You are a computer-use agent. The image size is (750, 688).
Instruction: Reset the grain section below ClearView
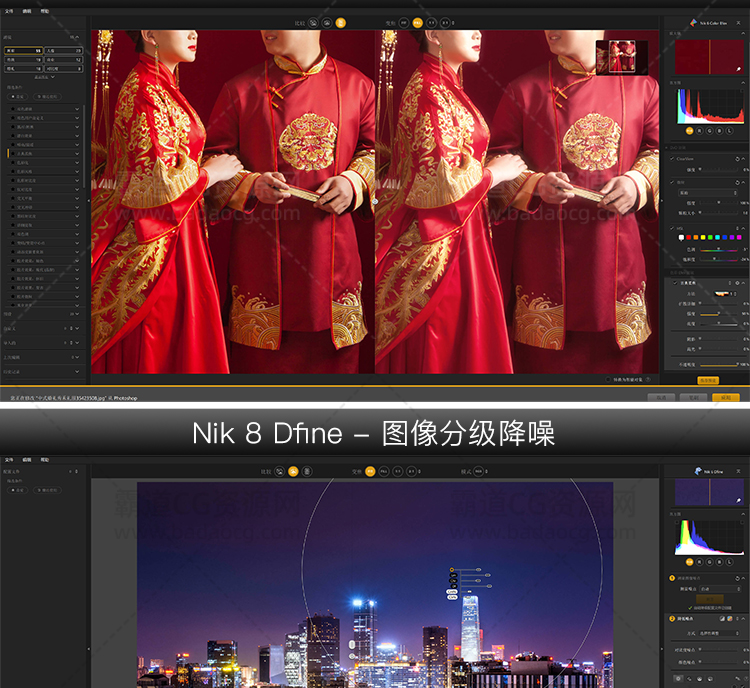pos(737,182)
